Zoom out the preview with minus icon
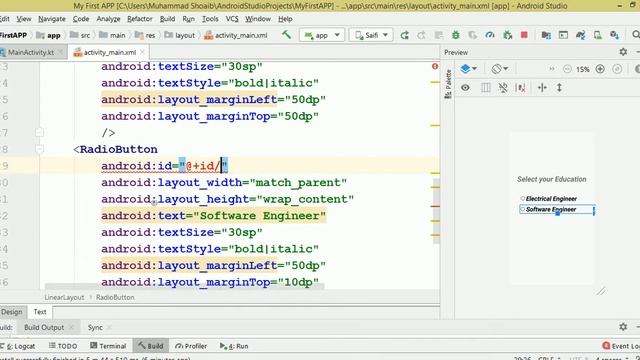The image size is (640, 360). point(567,69)
